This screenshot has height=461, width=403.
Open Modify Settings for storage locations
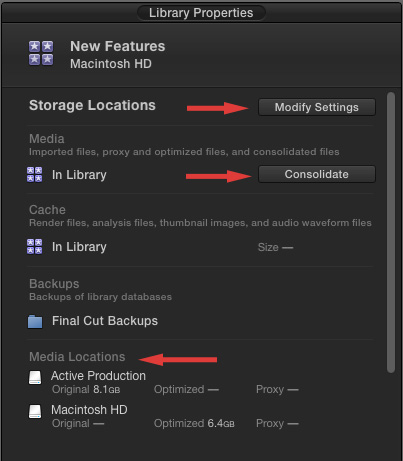(x=317, y=107)
